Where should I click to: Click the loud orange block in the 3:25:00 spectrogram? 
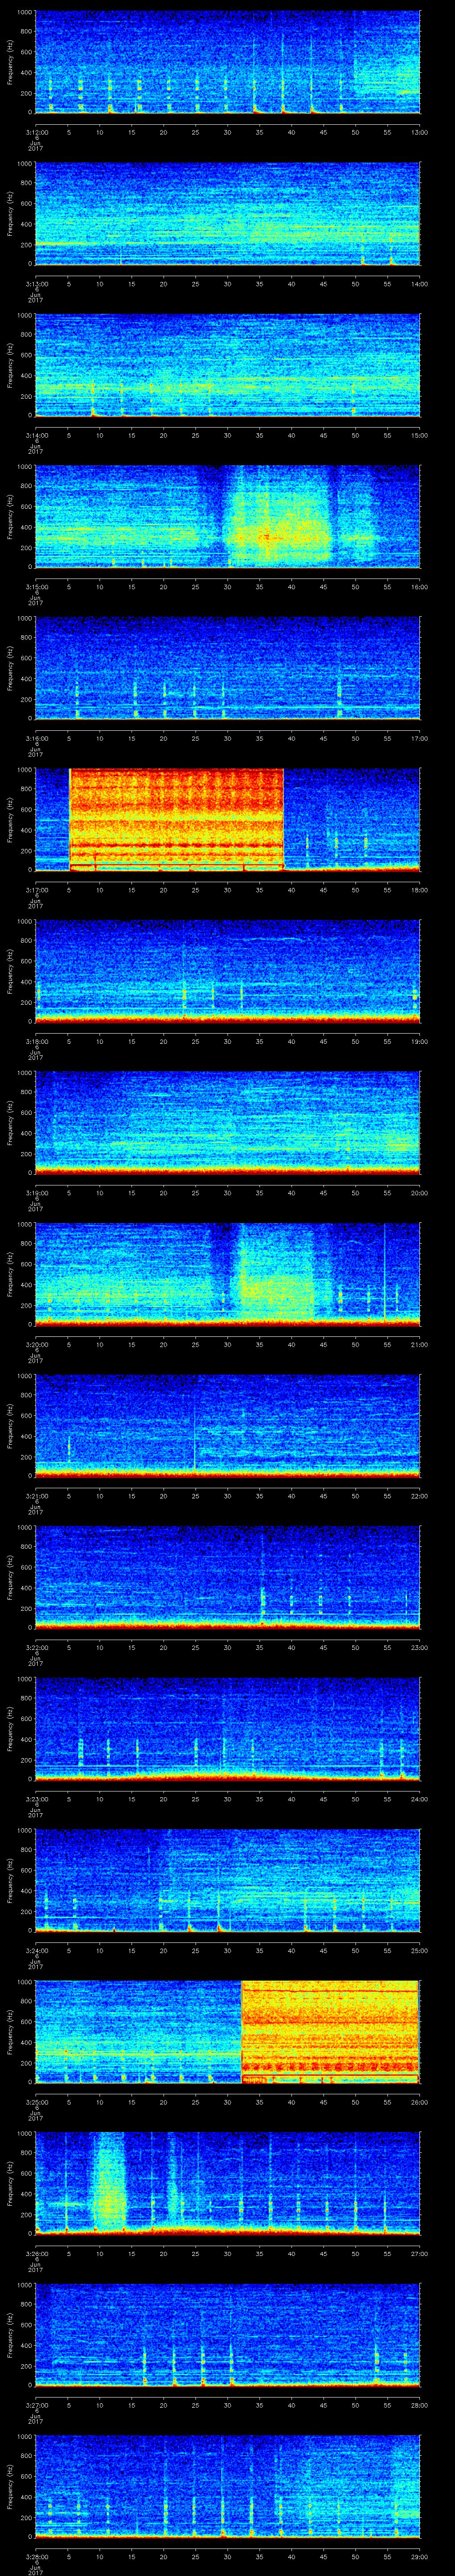pyautogui.click(x=330, y=2030)
